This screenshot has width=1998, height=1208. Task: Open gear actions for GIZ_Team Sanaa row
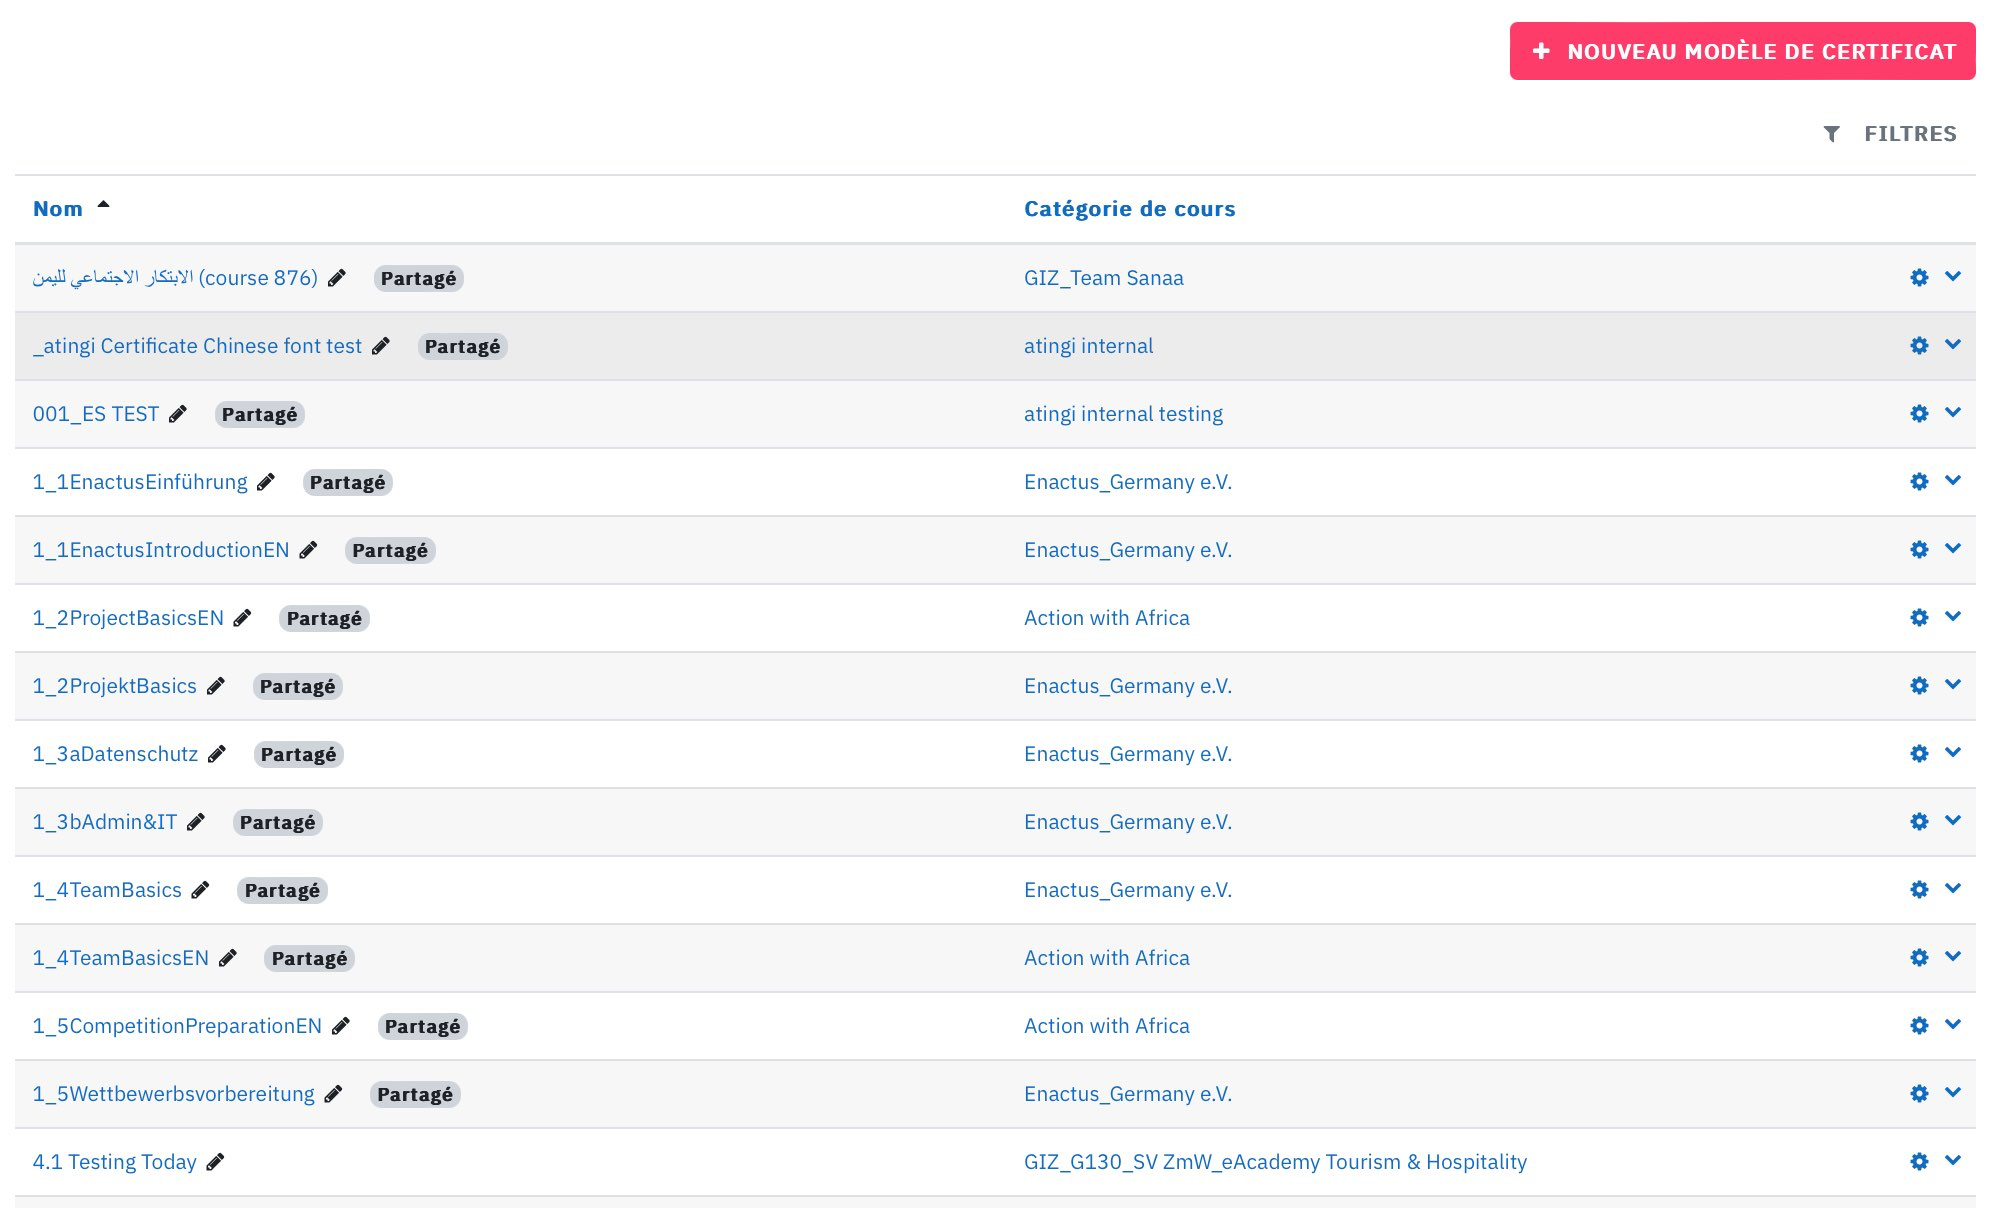[1919, 278]
